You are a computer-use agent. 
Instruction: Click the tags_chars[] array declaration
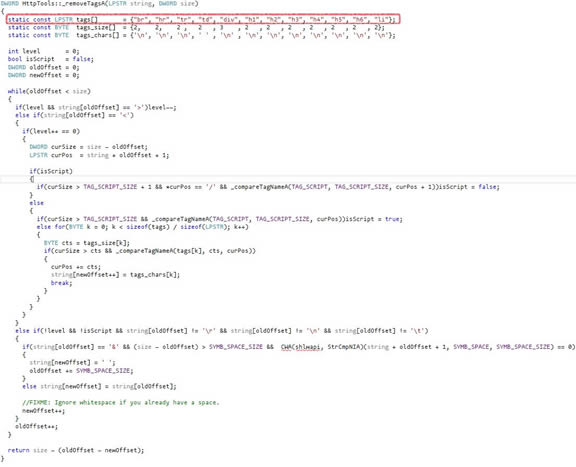[202, 36]
